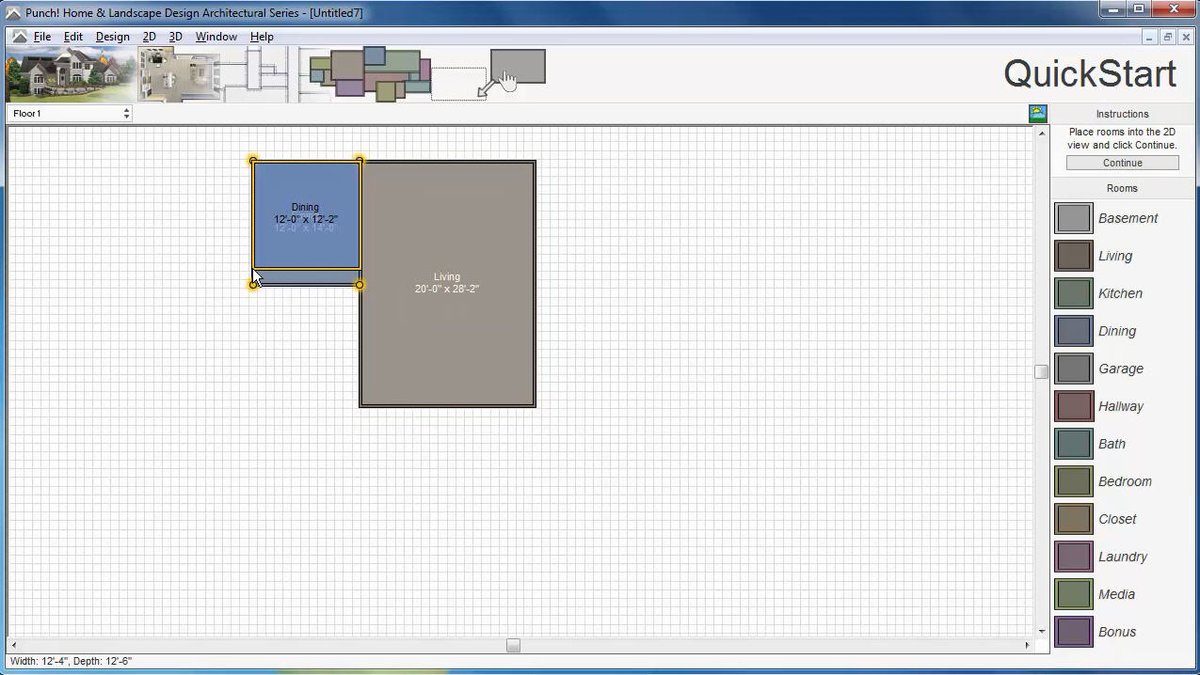
Task: Click the Closet room label
Action: click(x=1117, y=519)
